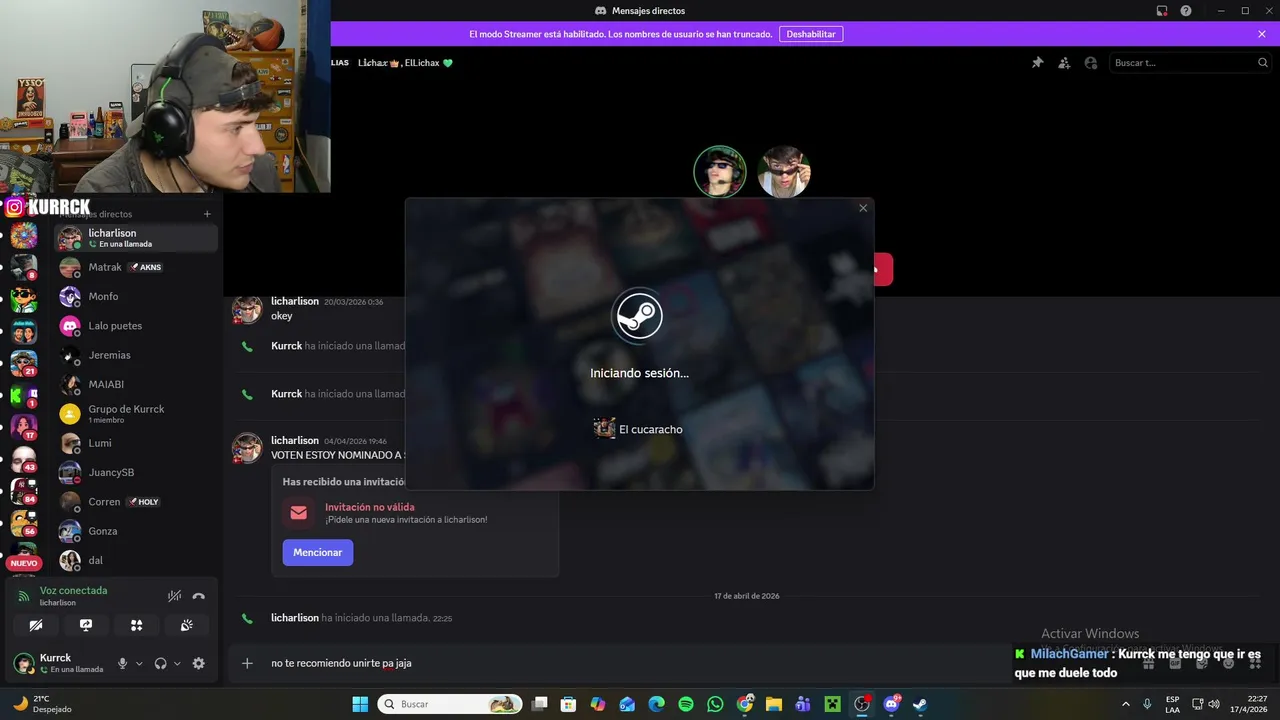Screen dimensions: 1280x720
Task: Open the Kurrck user profile panel
Action: 60,663
